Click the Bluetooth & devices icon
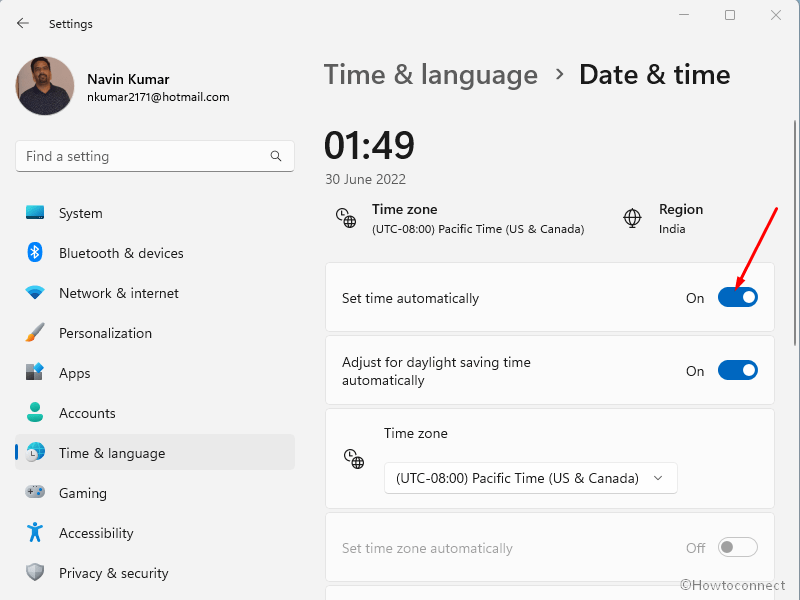Image resolution: width=800 pixels, height=600 pixels. click(35, 253)
